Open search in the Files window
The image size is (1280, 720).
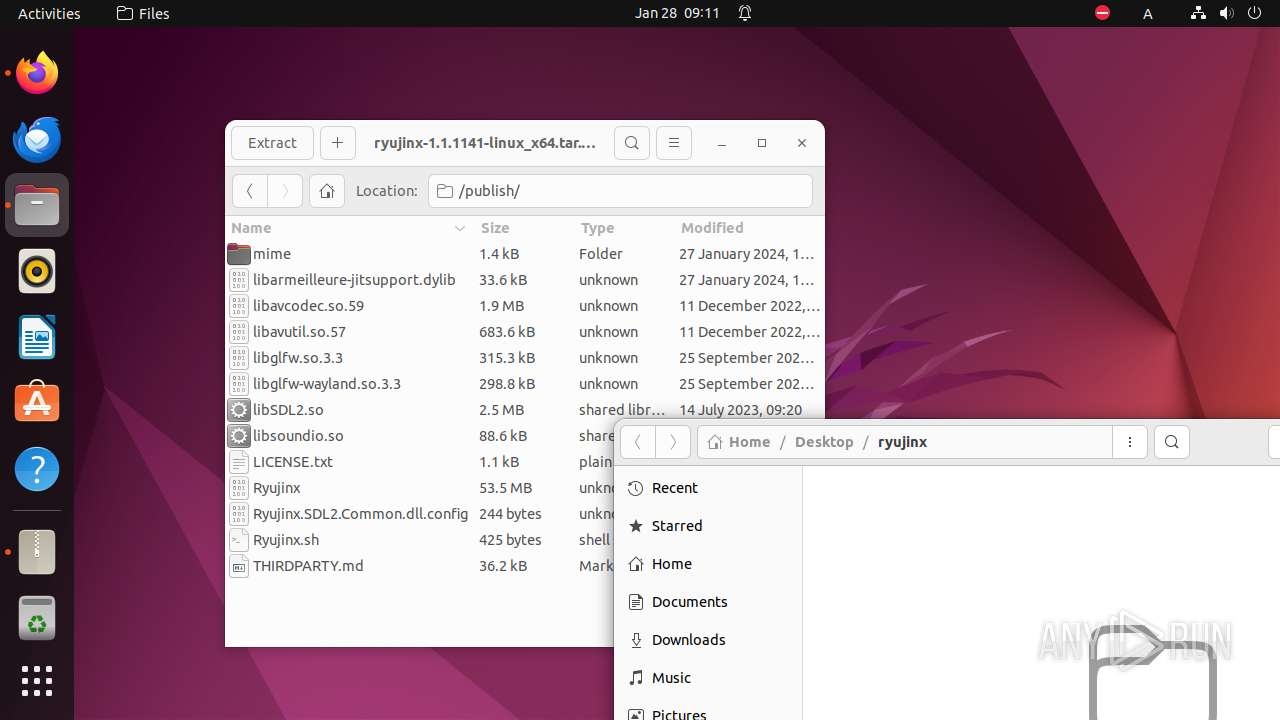click(1172, 442)
